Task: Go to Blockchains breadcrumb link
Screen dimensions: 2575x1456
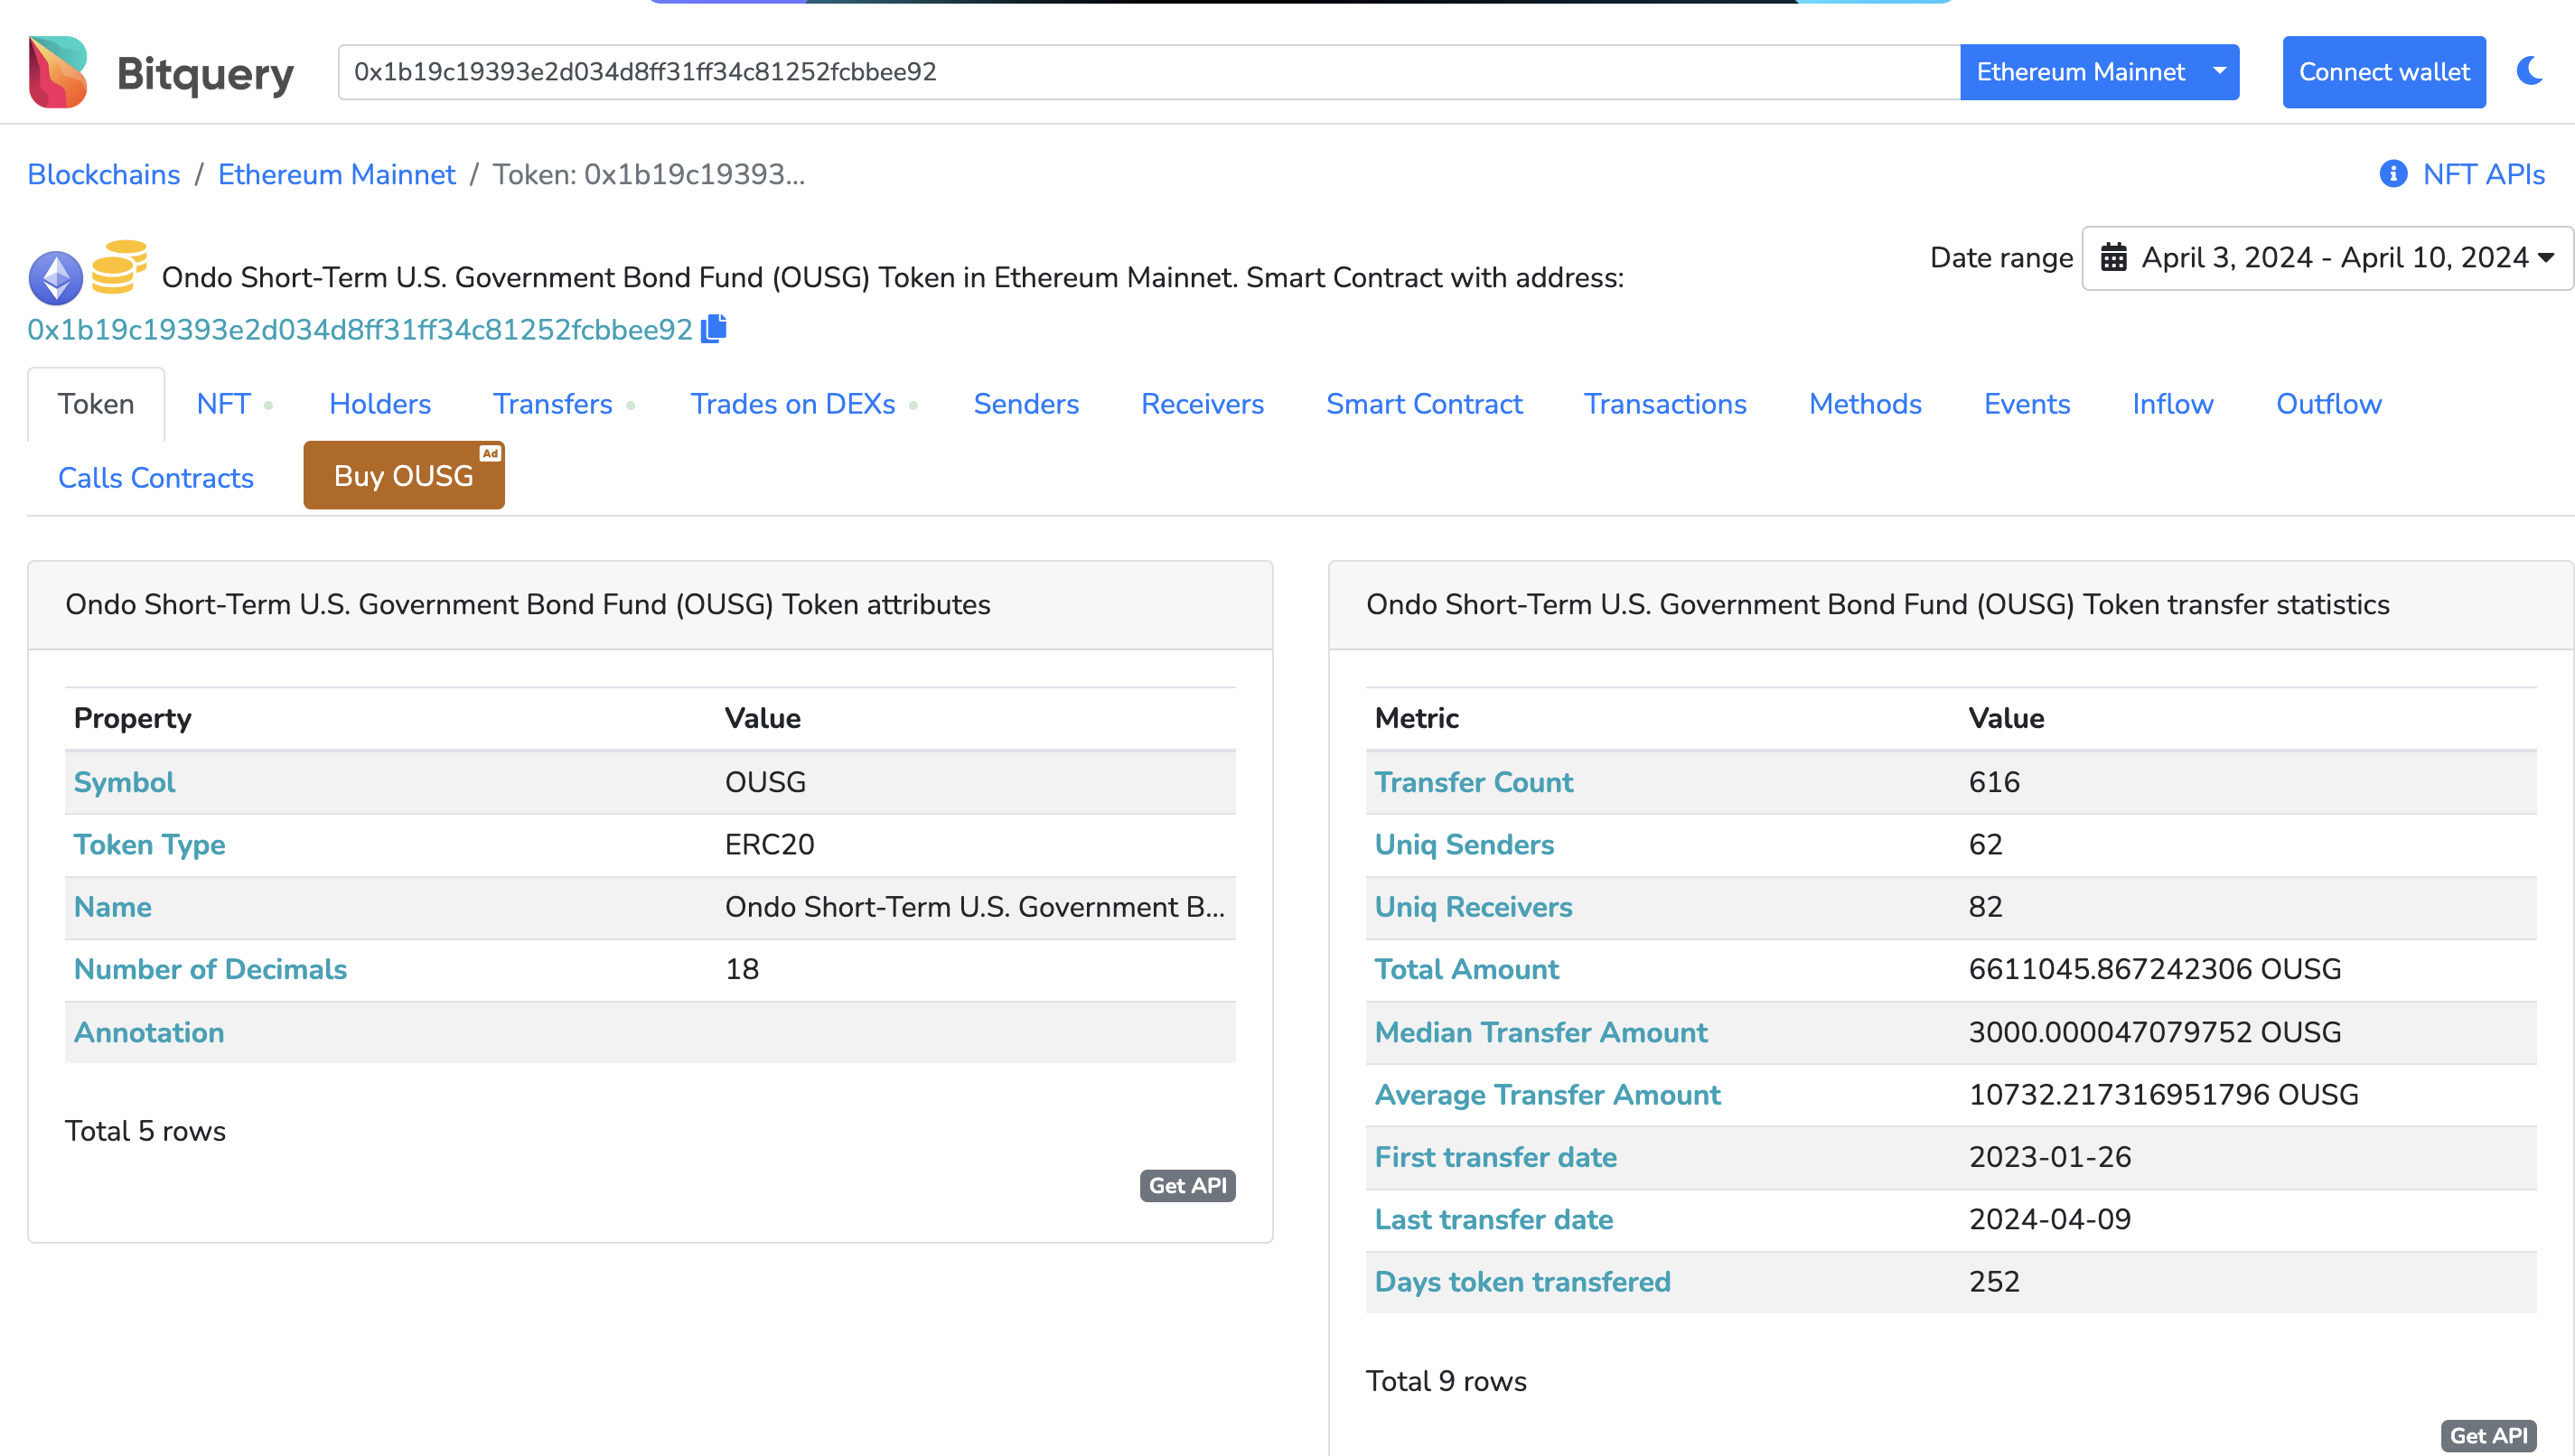Action: click(x=104, y=174)
